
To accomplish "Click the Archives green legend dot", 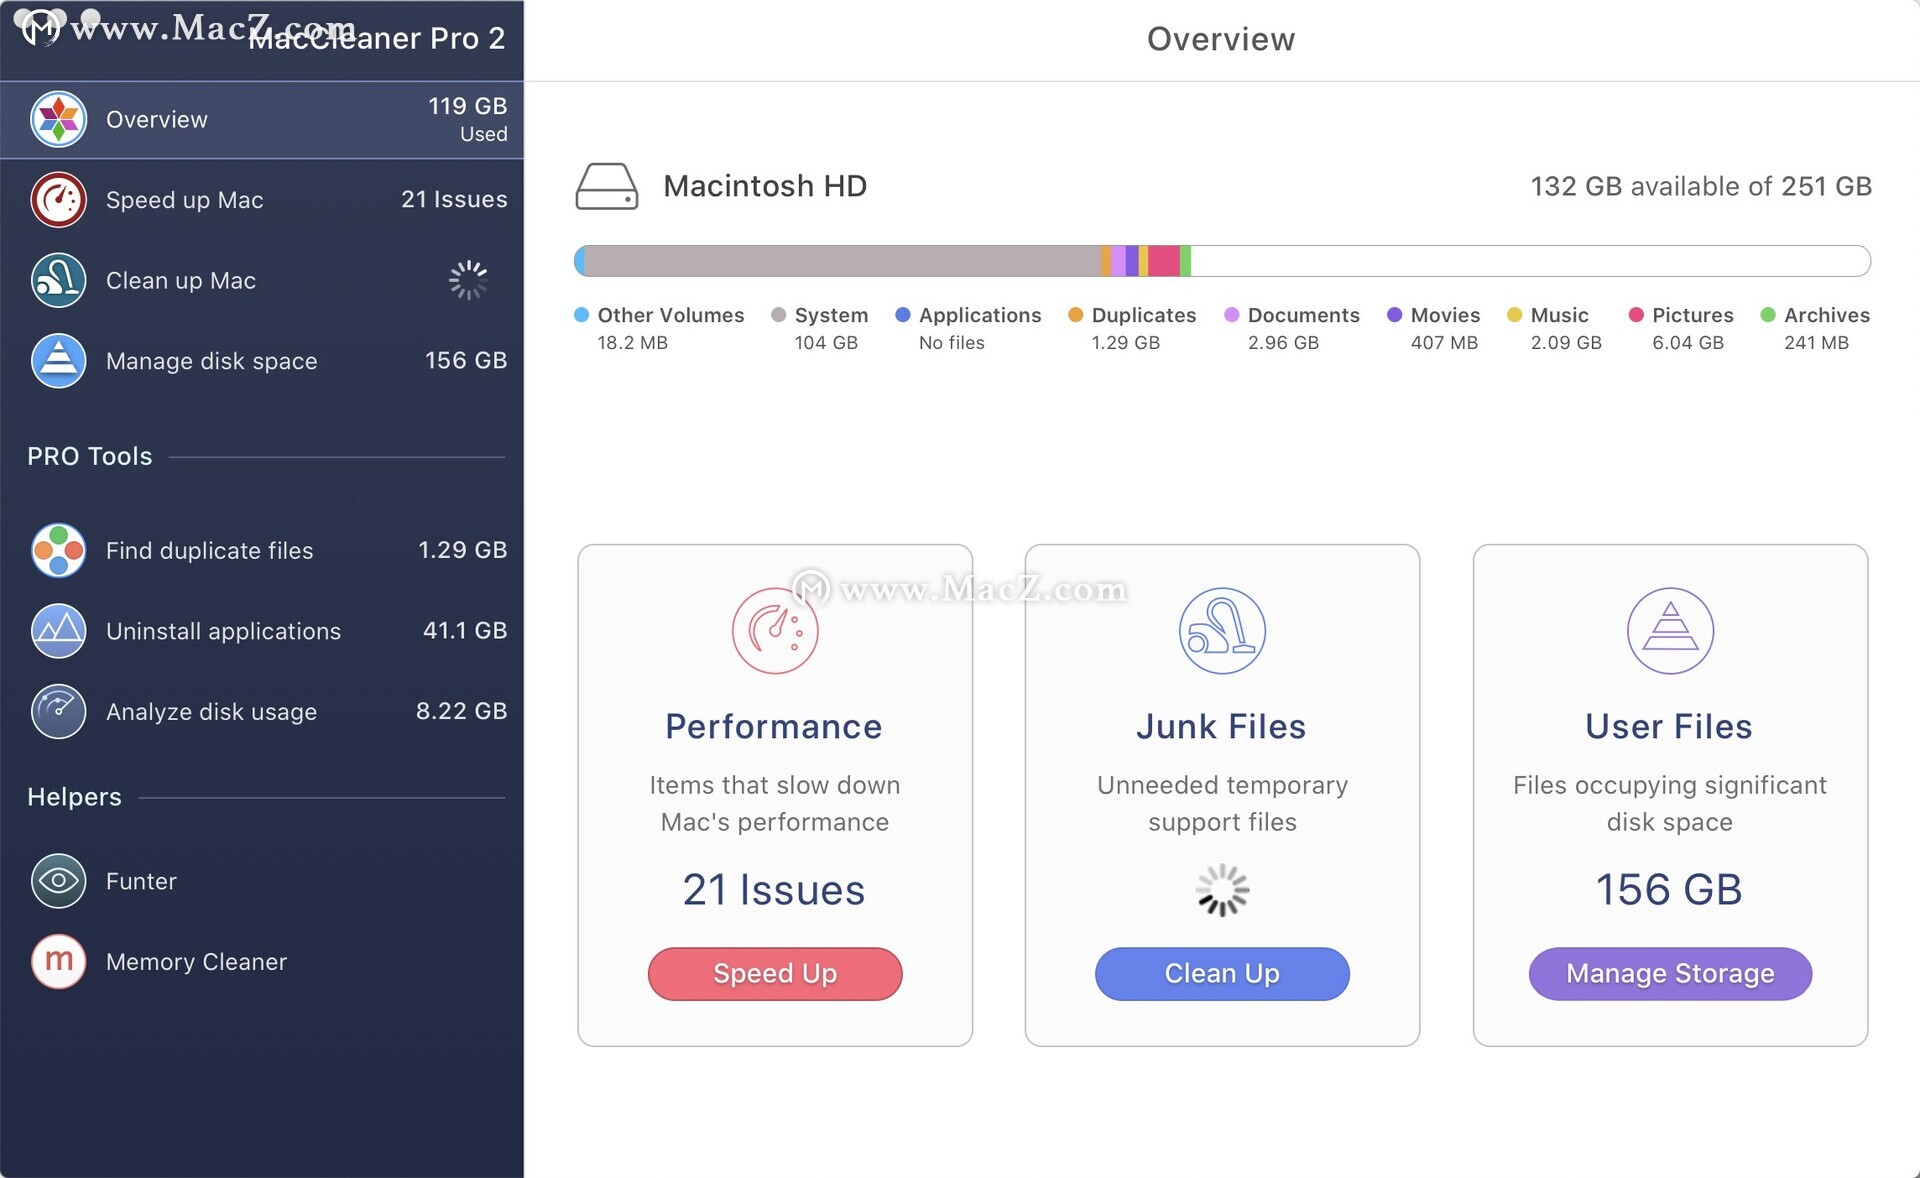I will tap(1768, 314).
